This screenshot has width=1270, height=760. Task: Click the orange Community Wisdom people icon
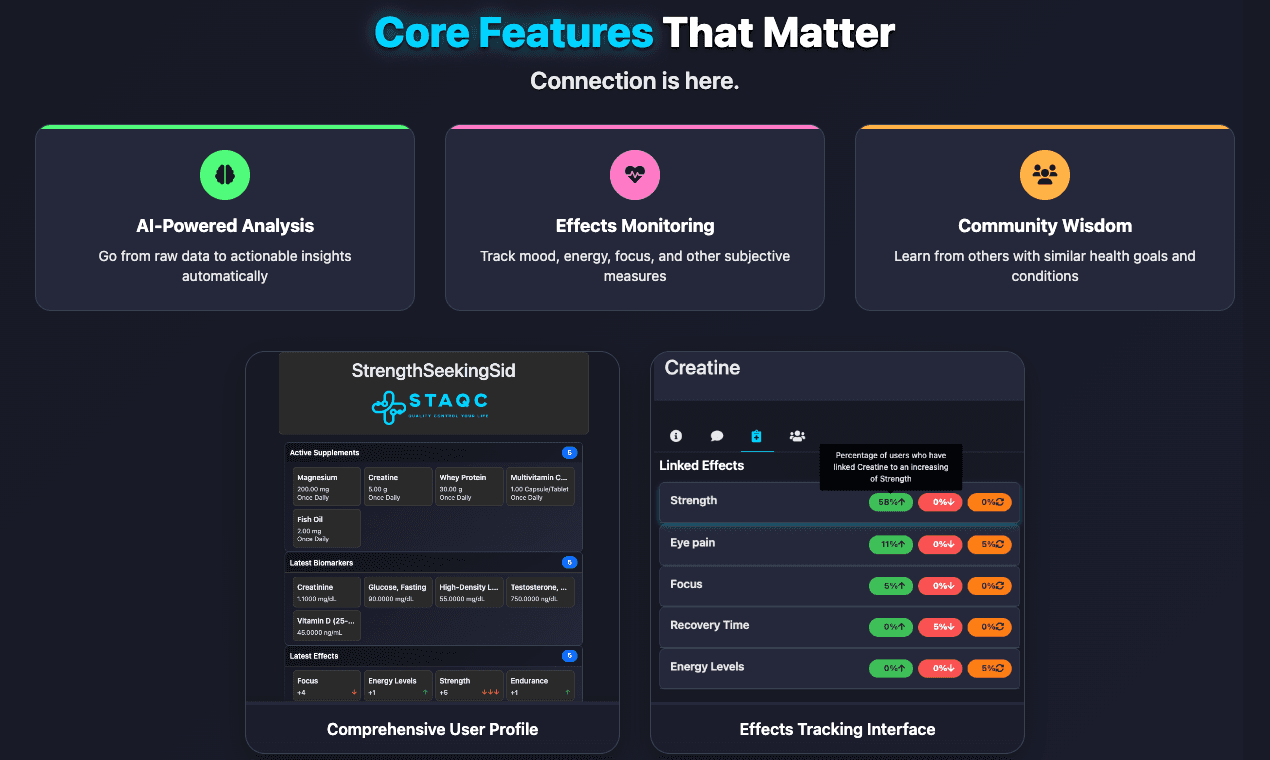[x=1045, y=176]
